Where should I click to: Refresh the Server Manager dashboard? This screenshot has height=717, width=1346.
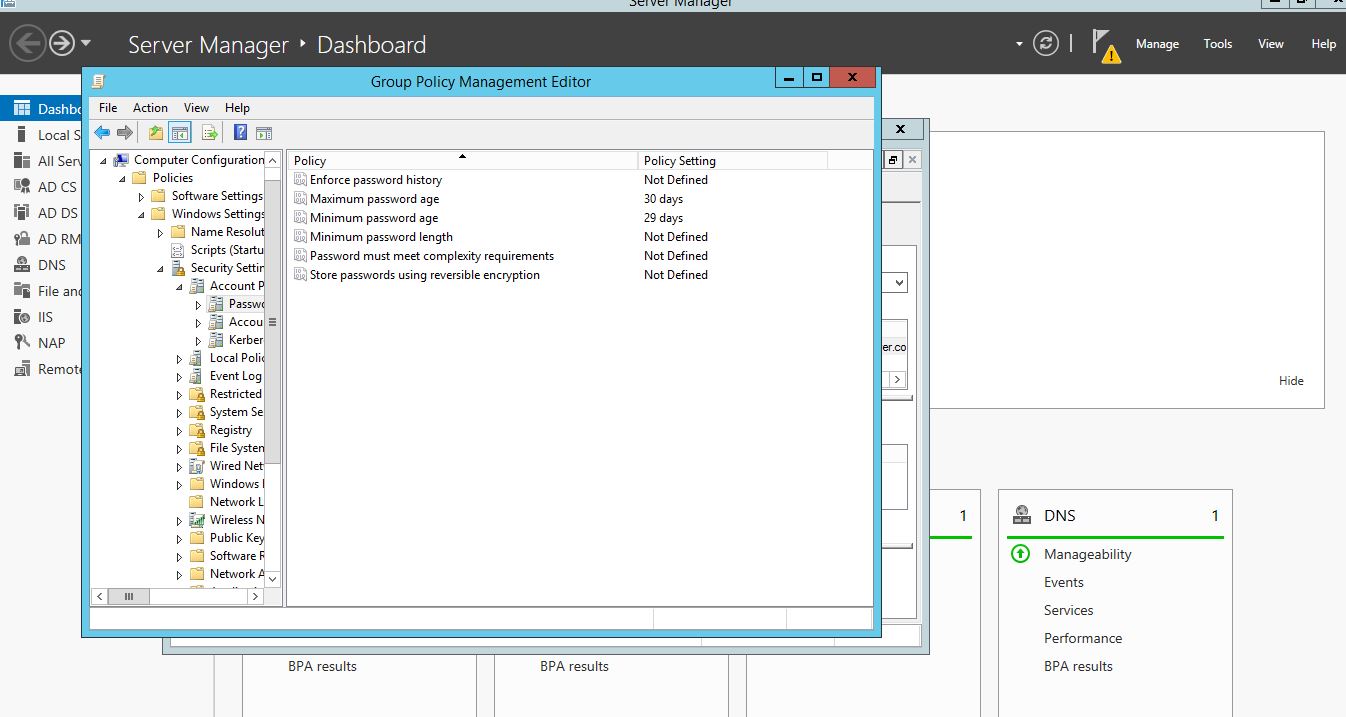pyautogui.click(x=1046, y=44)
